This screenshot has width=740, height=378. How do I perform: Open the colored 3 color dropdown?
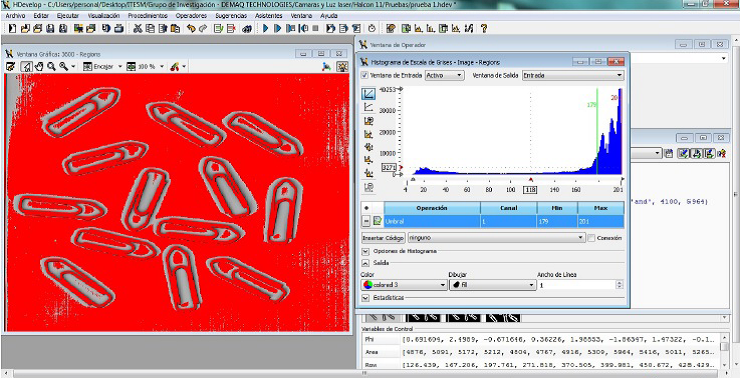click(404, 285)
